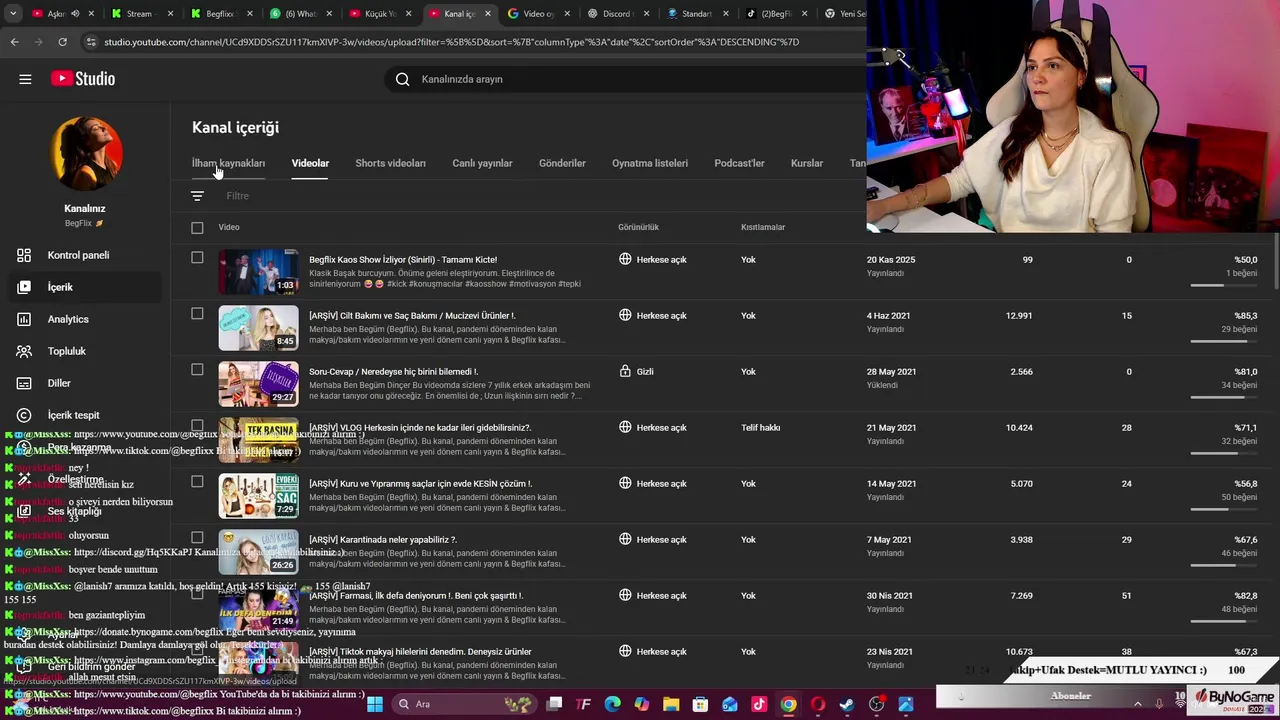Click the YouTube Studio logo

tap(84, 79)
